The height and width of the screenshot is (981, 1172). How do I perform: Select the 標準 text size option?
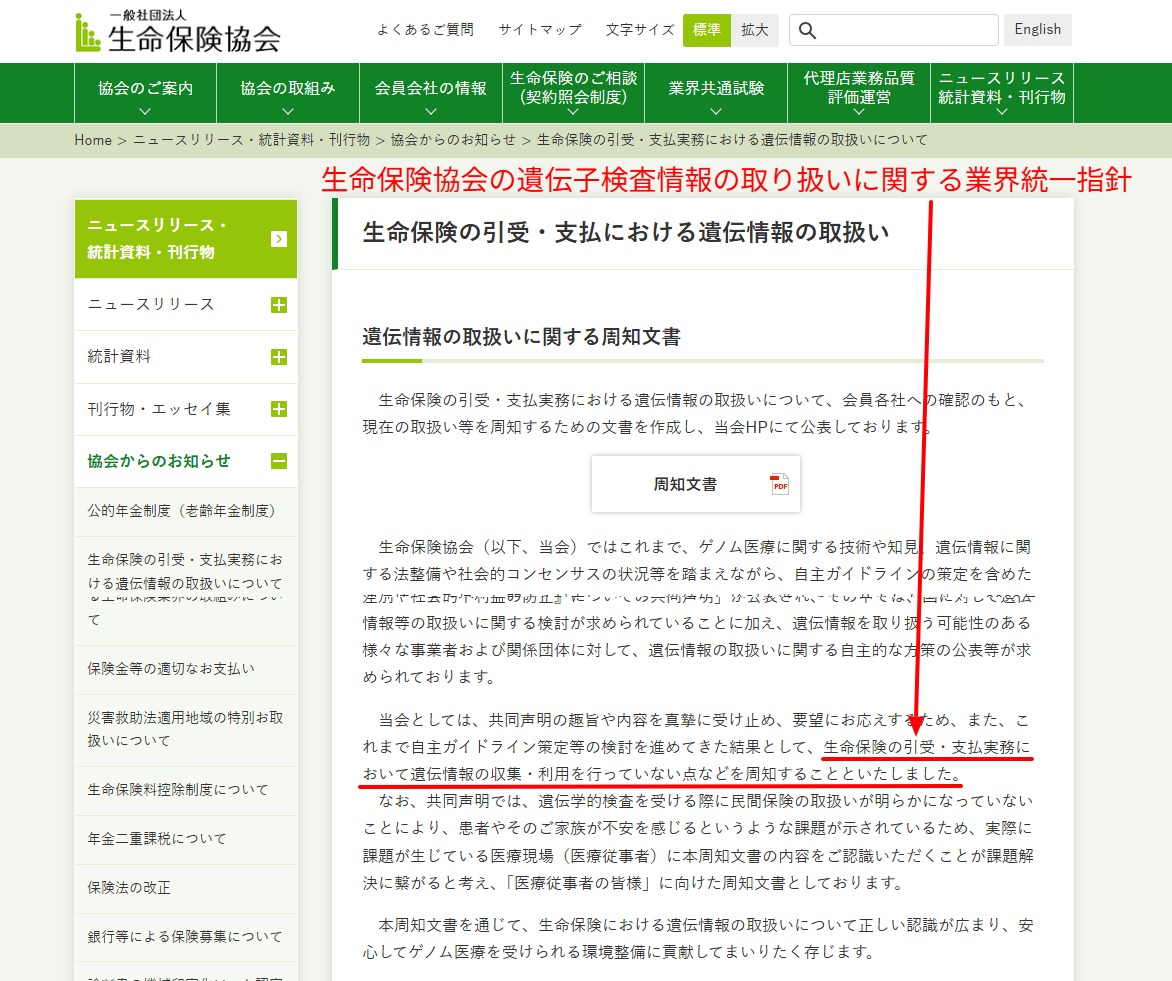707,30
